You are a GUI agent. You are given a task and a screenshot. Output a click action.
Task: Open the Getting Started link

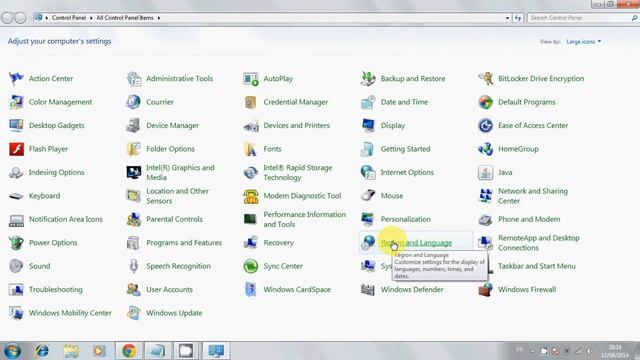tap(405, 149)
